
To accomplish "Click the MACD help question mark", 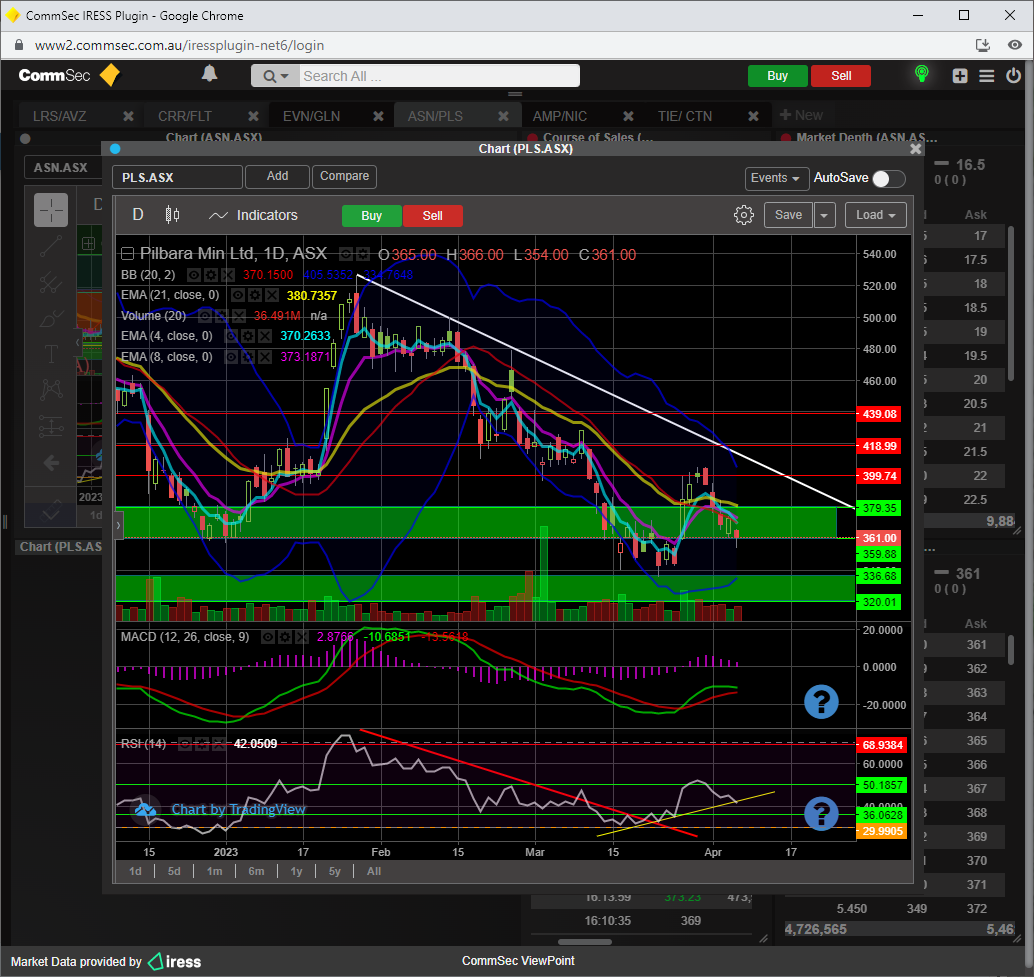I will pyautogui.click(x=821, y=702).
